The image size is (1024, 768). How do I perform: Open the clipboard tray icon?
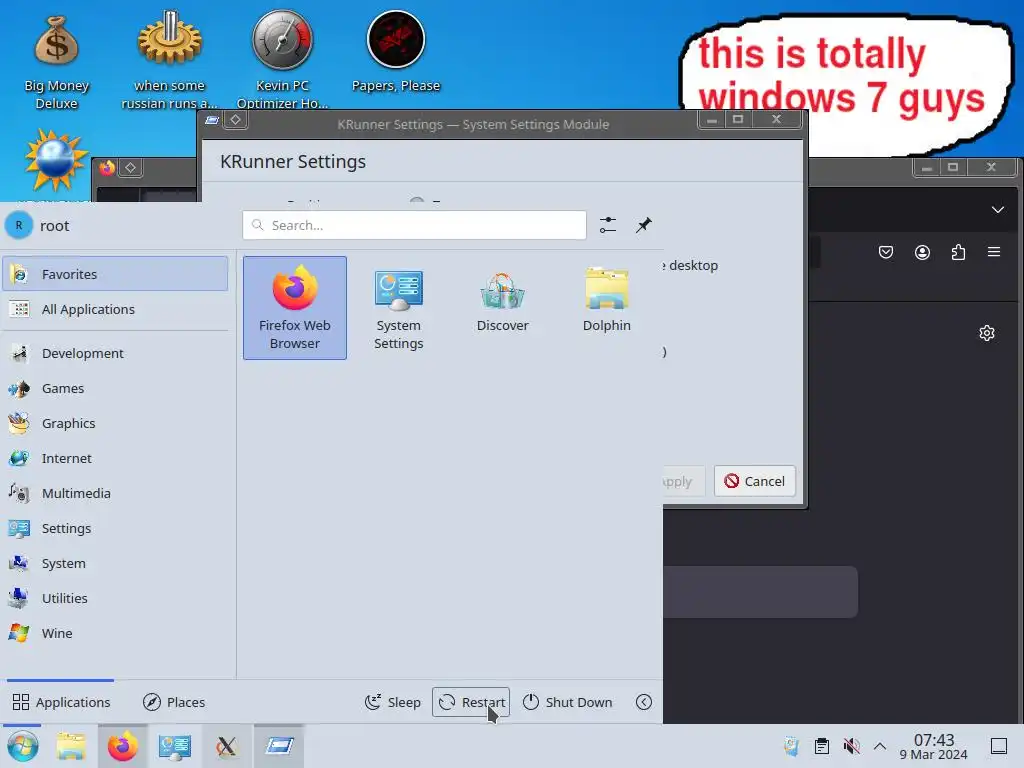click(822, 746)
